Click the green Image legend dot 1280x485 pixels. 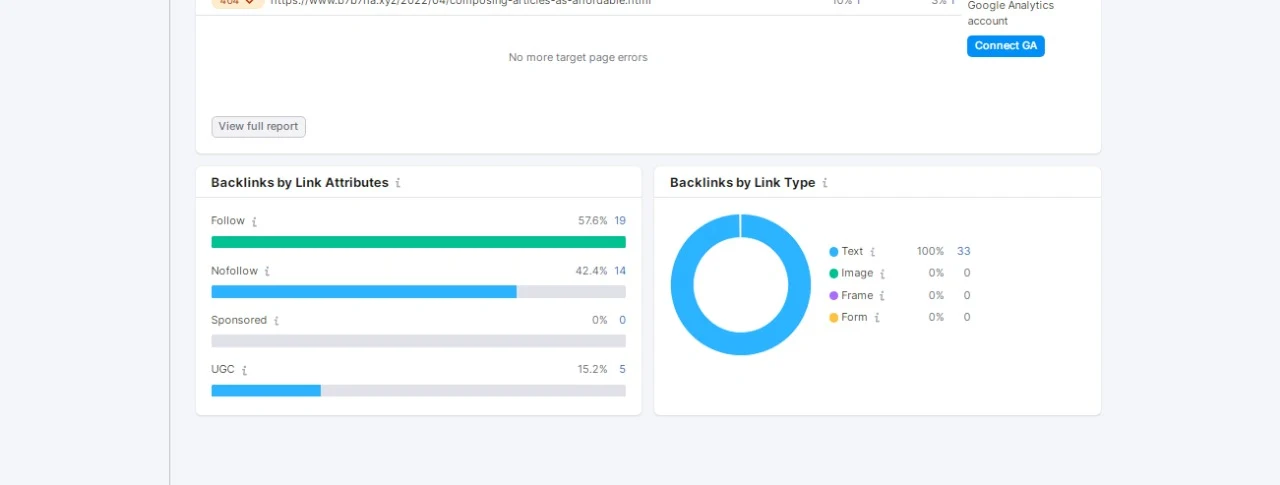coord(833,274)
